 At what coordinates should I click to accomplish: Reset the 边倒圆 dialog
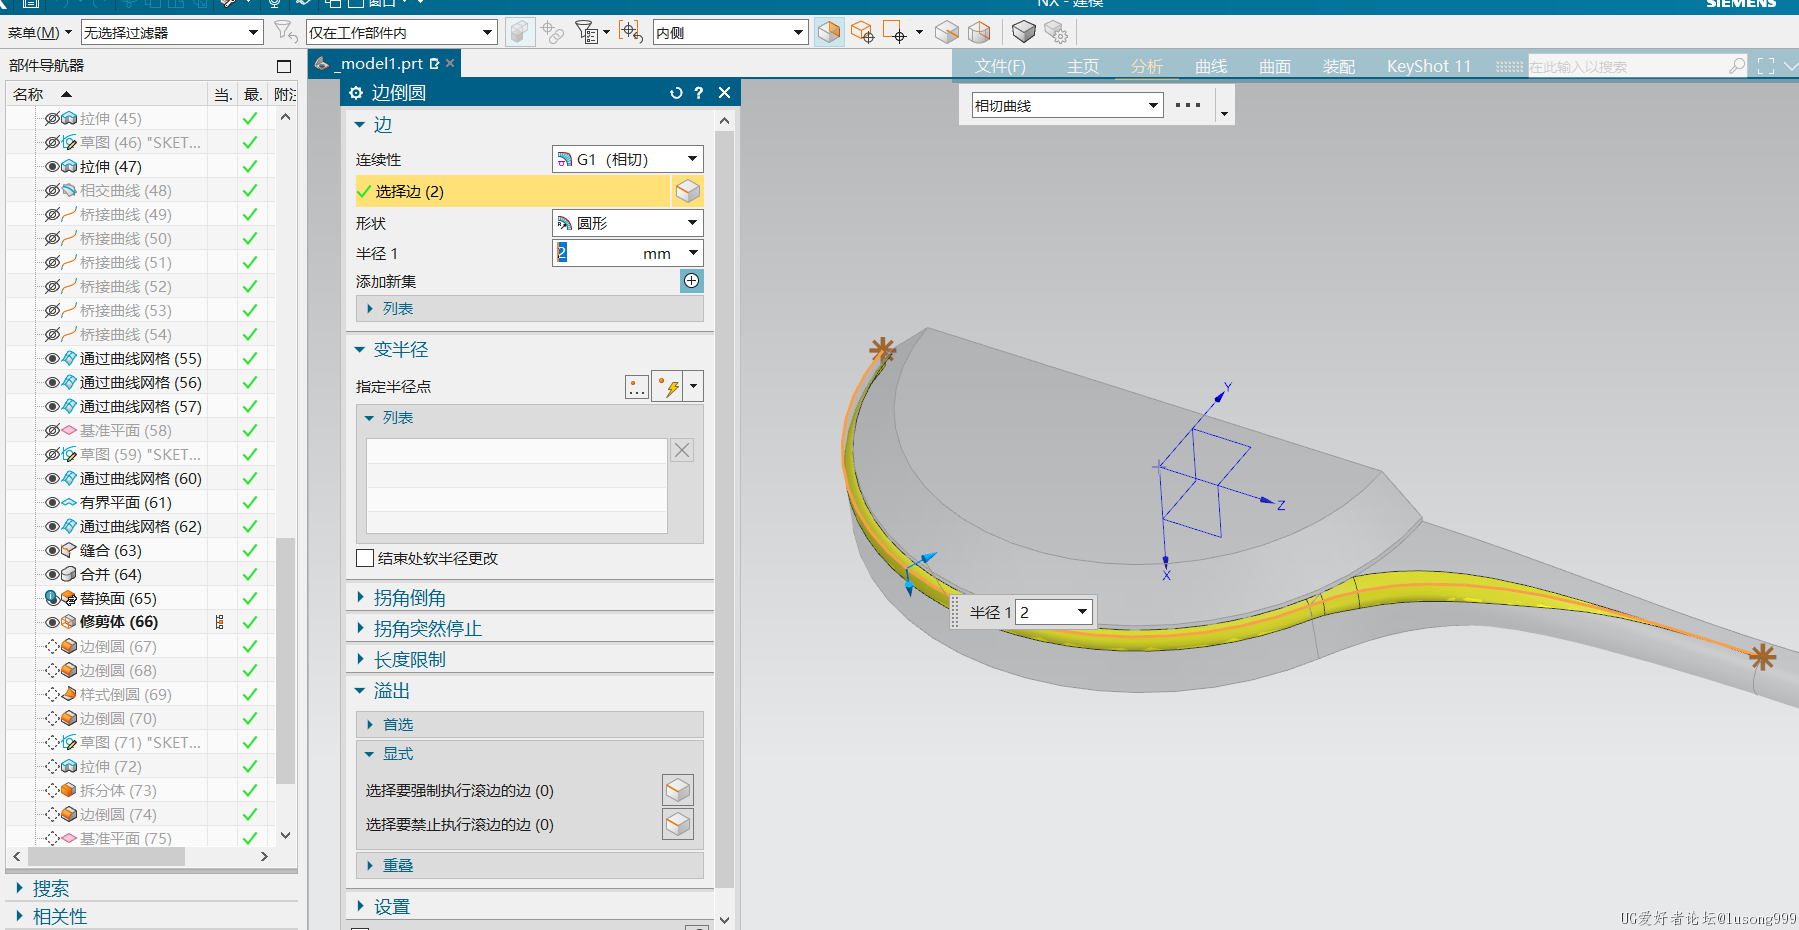pos(676,93)
